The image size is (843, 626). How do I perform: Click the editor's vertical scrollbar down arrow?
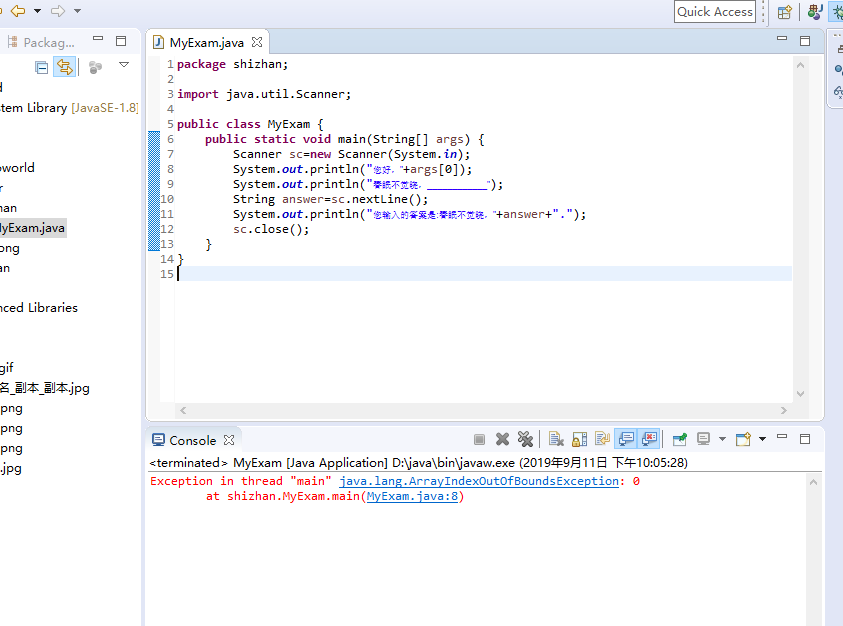[800, 394]
